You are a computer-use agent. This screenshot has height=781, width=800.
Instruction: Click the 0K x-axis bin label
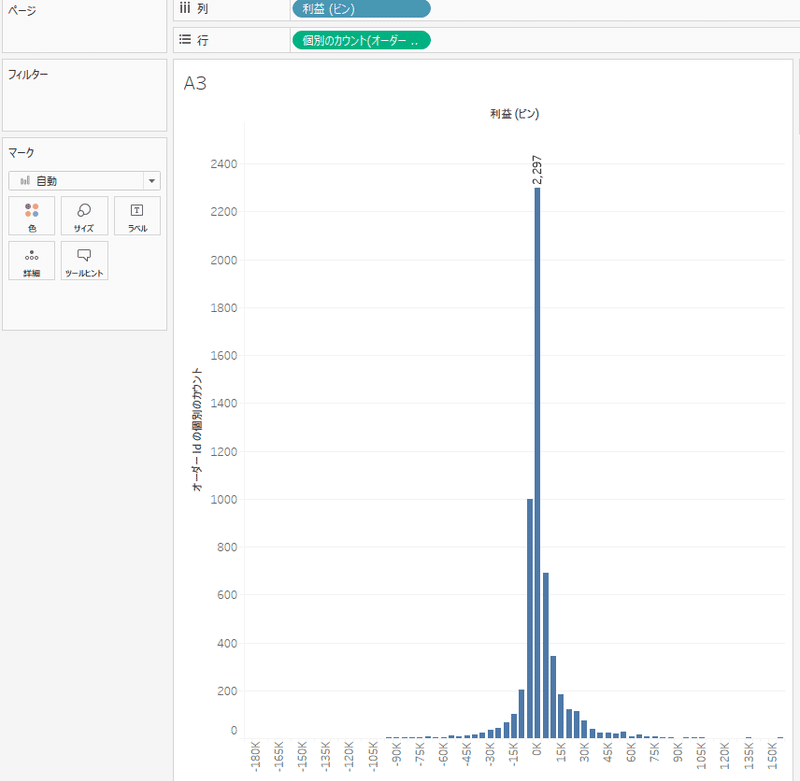click(x=537, y=749)
